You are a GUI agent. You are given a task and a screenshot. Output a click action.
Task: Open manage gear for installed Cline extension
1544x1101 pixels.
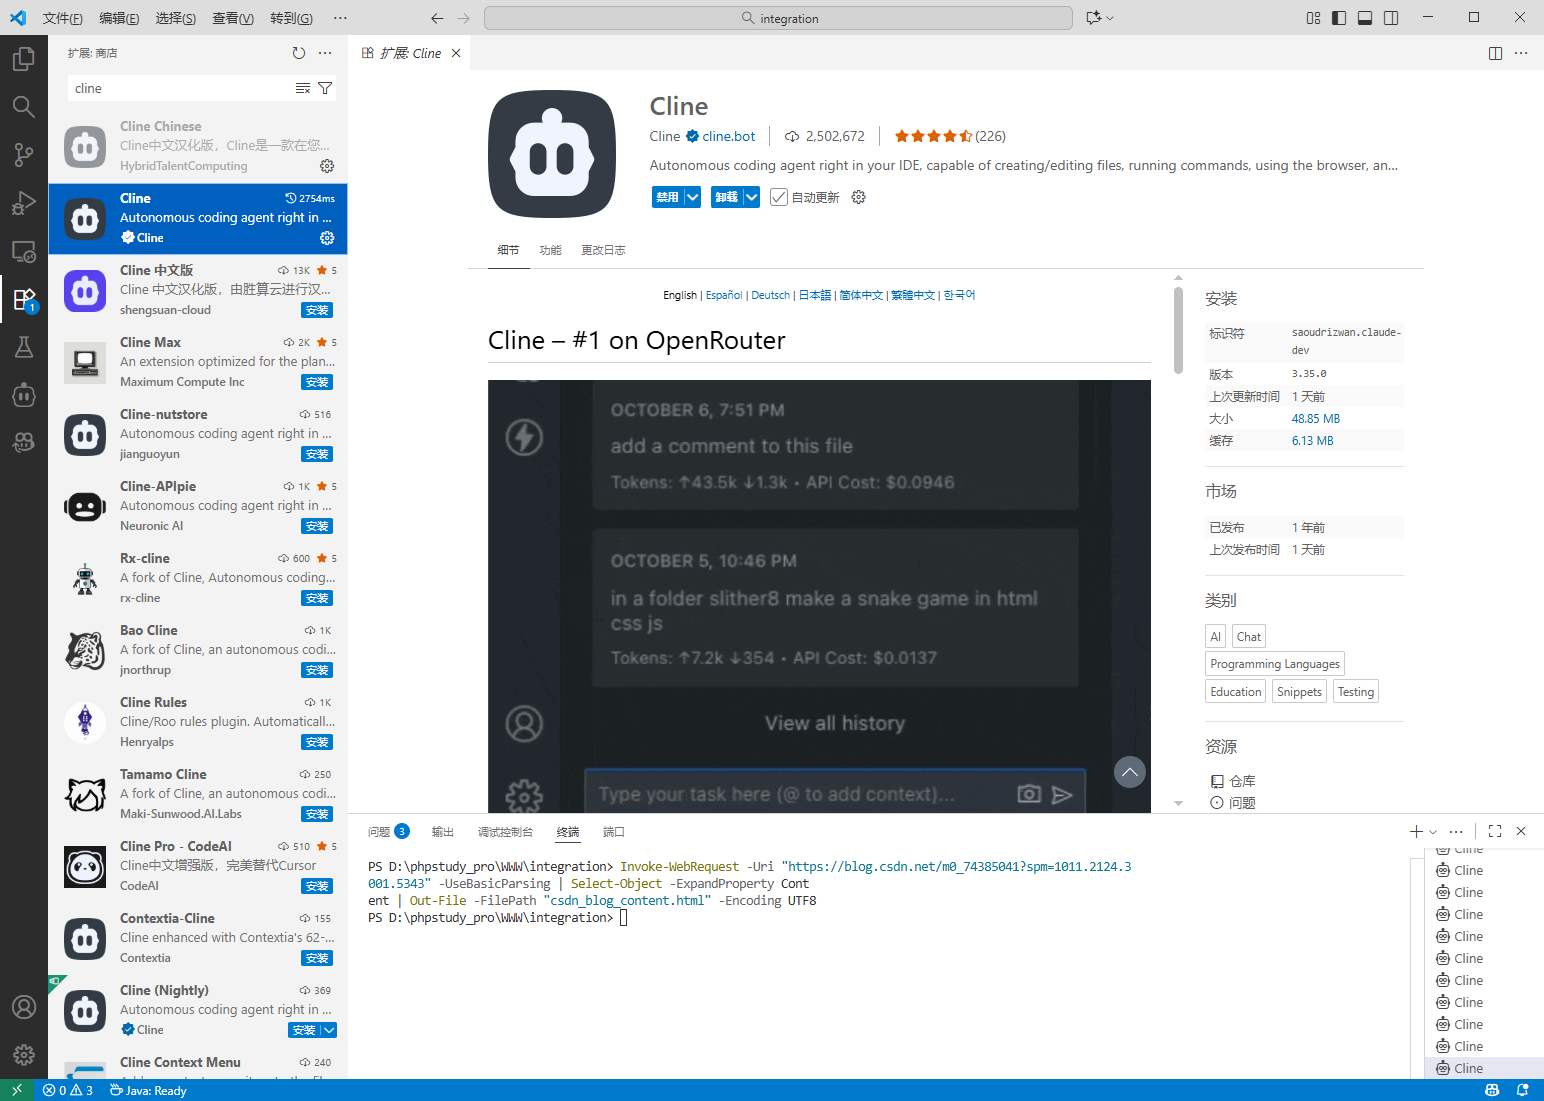click(x=327, y=238)
